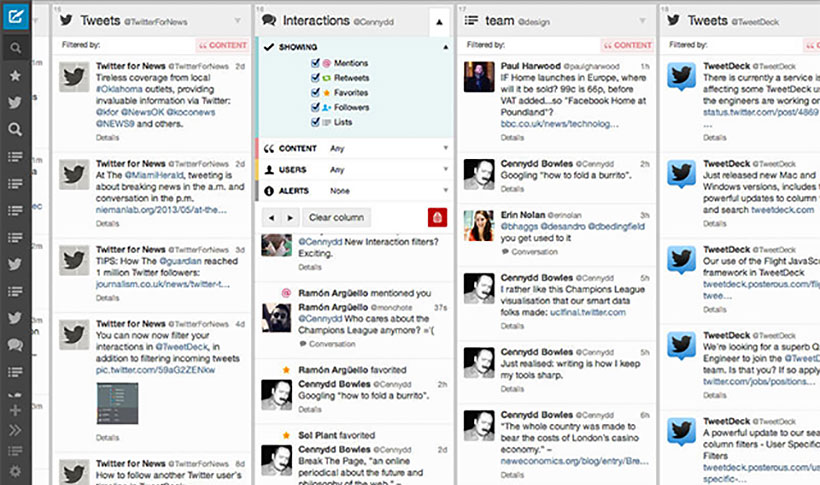Click the CONTENT filter tag in @TwitterForNews column
Image resolution: width=820 pixels, height=485 pixels.
pyautogui.click(x=223, y=46)
